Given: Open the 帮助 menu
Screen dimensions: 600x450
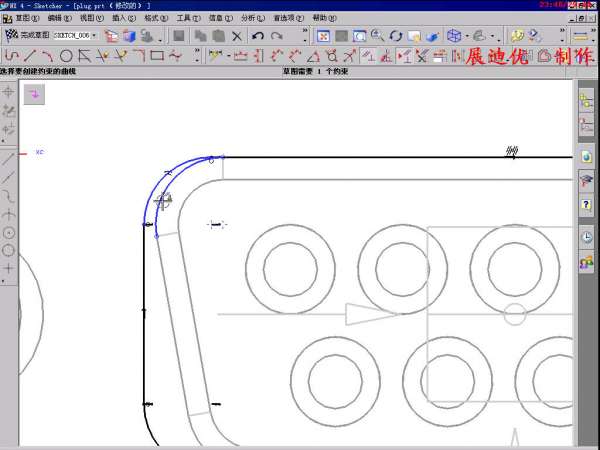Looking at the screenshot, I should click(324, 18).
